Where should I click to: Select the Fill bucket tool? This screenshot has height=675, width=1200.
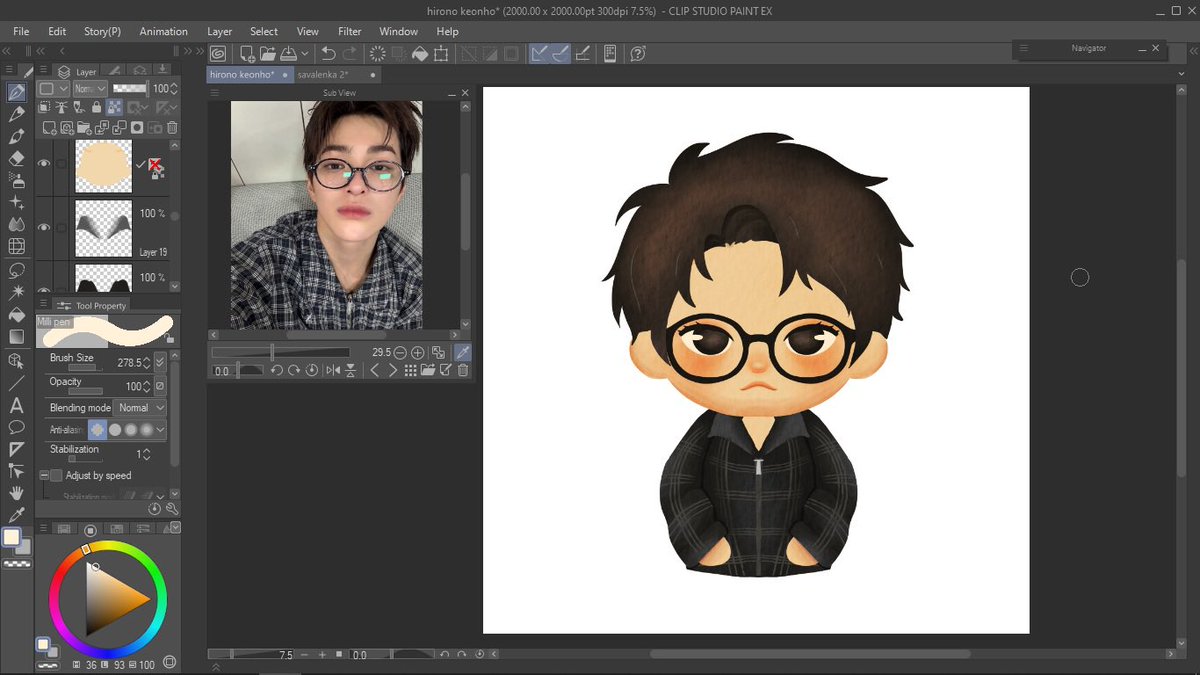point(16,314)
